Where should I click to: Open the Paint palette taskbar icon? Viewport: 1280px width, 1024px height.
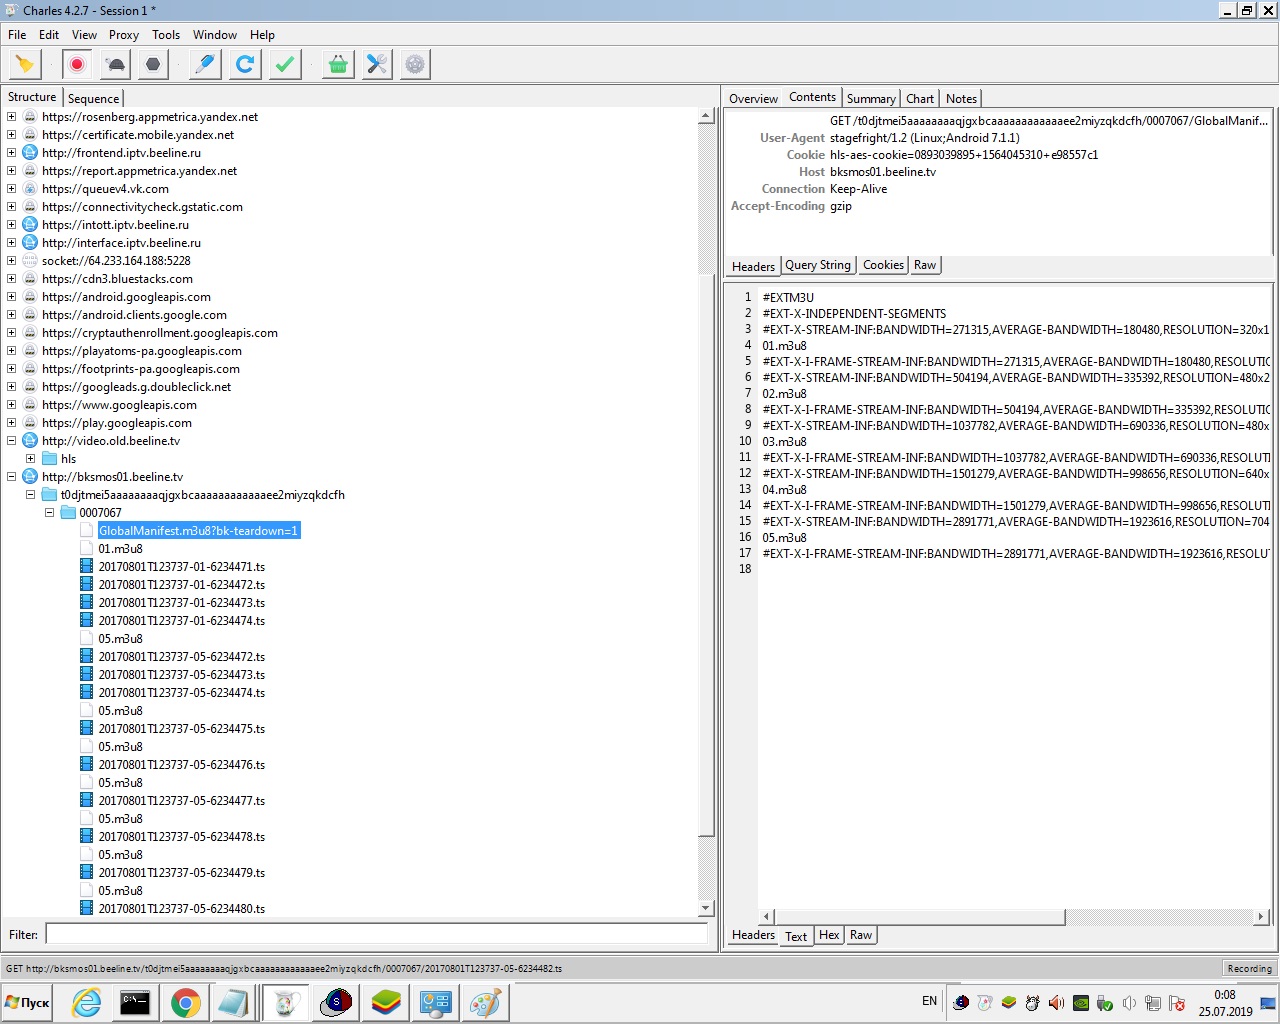485,1003
